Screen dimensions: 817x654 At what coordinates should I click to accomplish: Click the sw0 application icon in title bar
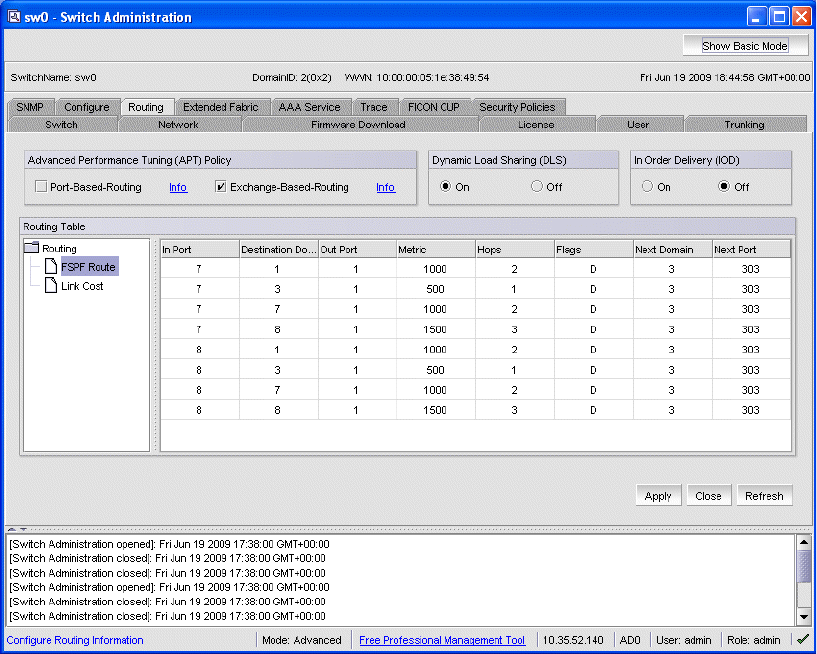tap(13, 16)
